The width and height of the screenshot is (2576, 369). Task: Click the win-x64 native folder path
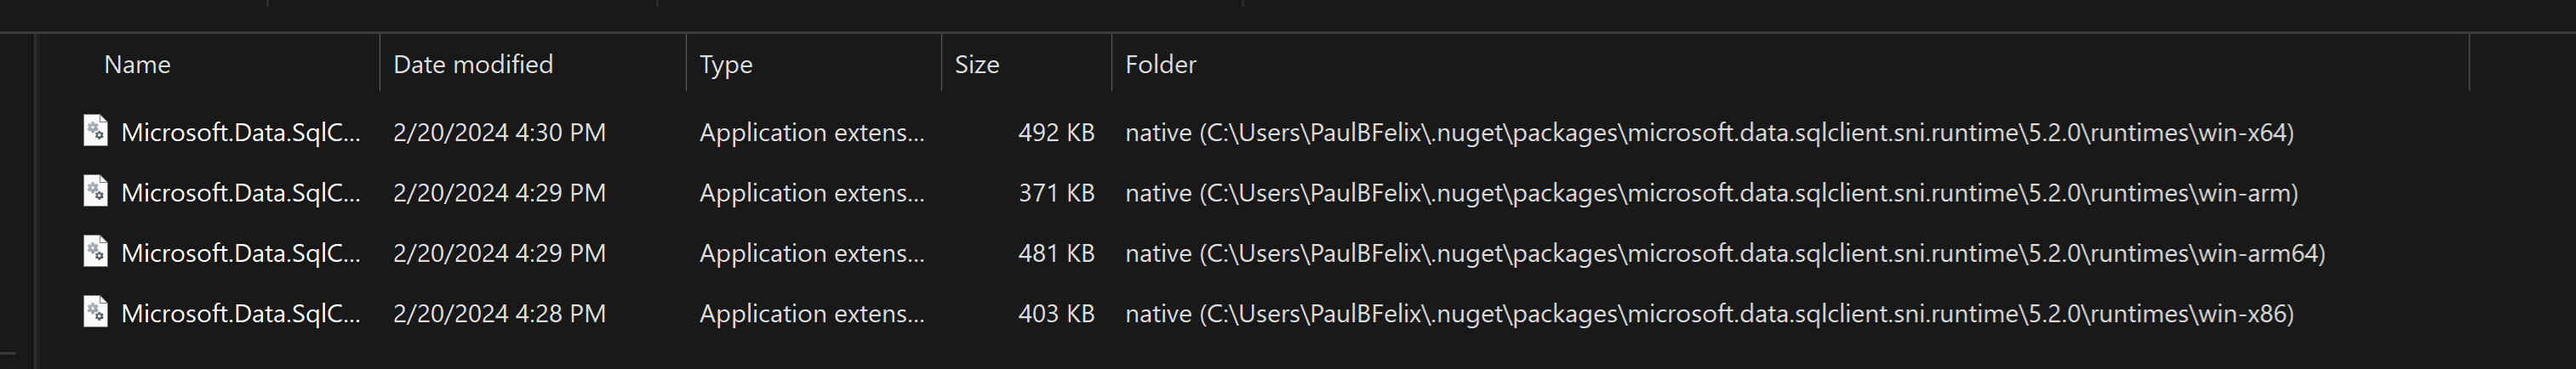pos(1708,133)
